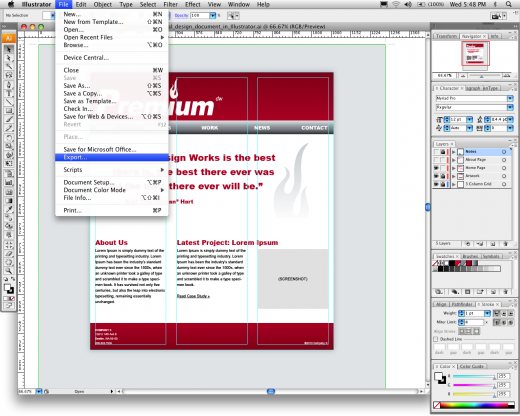The image size is (520, 416).
Task: Select the Paintbrush tool
Action: 9,120
